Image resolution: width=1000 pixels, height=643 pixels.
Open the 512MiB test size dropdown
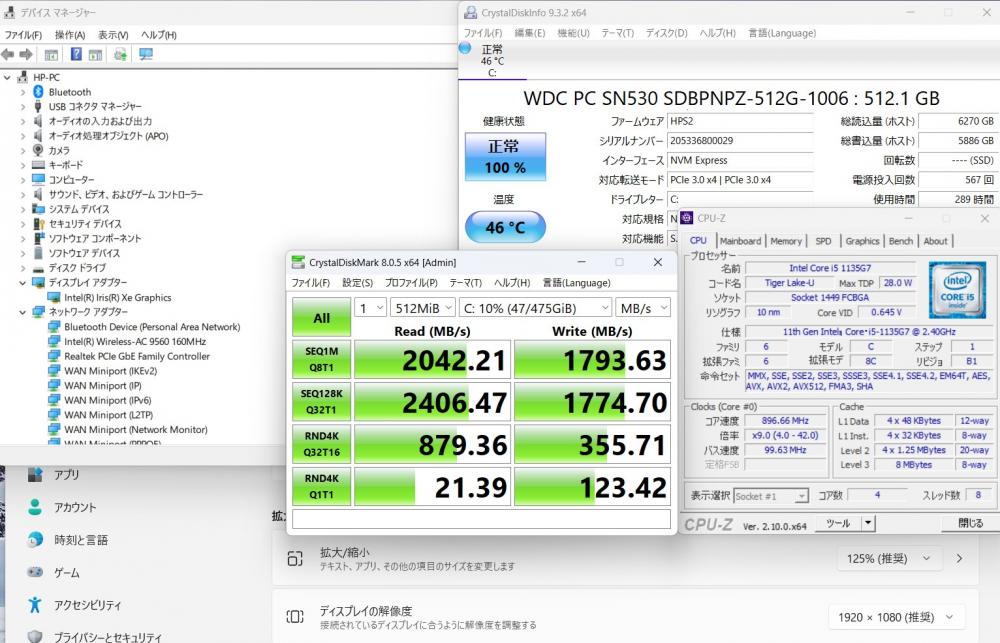point(422,308)
